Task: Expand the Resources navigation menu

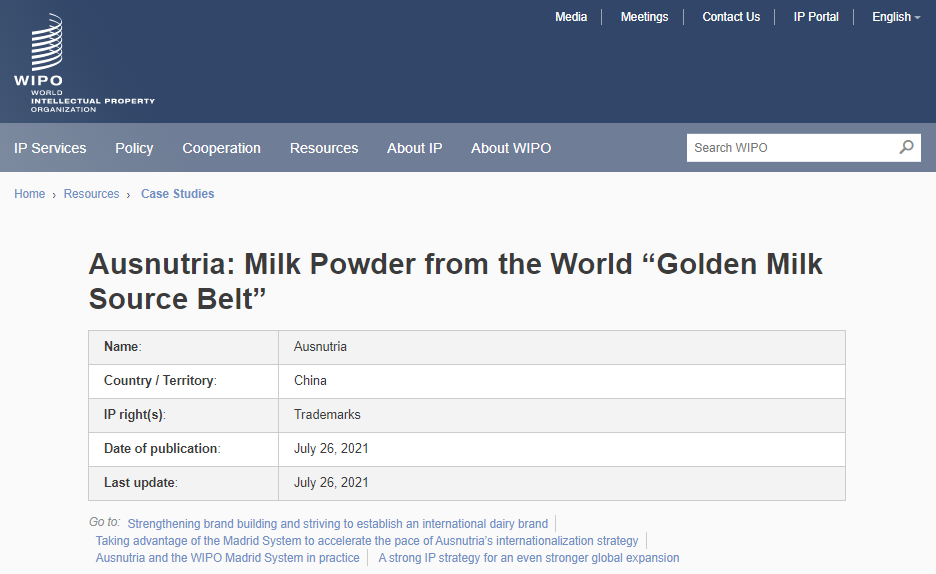Action: pos(324,148)
